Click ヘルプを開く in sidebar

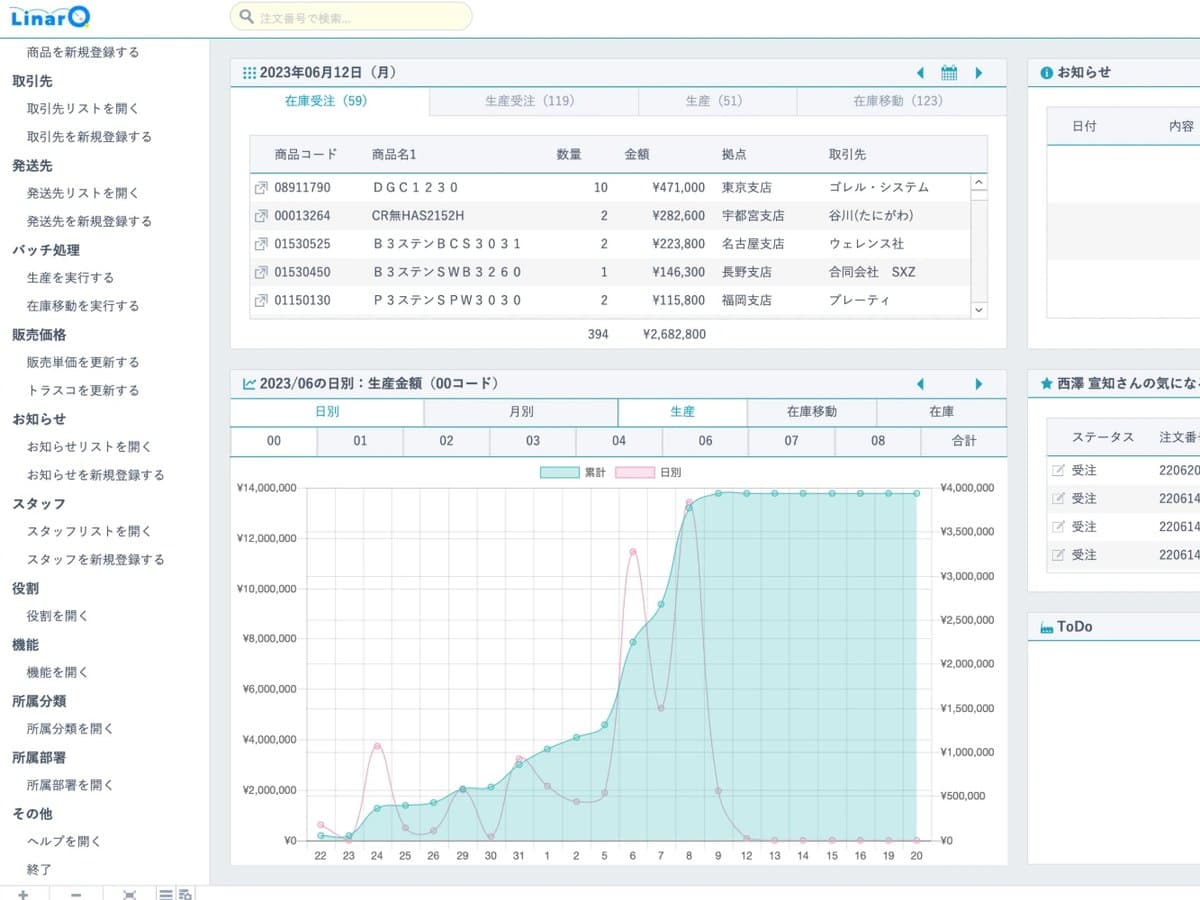(x=64, y=841)
